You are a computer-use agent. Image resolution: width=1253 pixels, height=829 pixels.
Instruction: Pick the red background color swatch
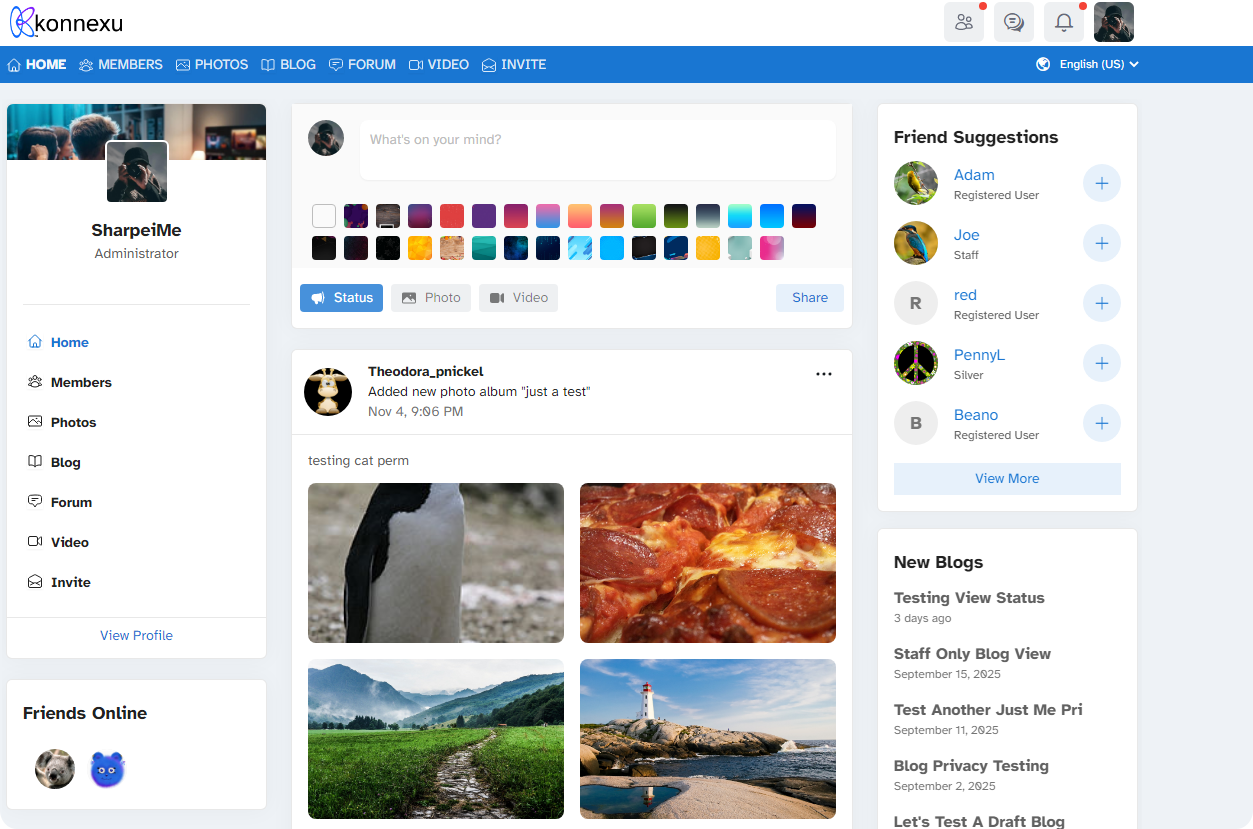pos(452,216)
